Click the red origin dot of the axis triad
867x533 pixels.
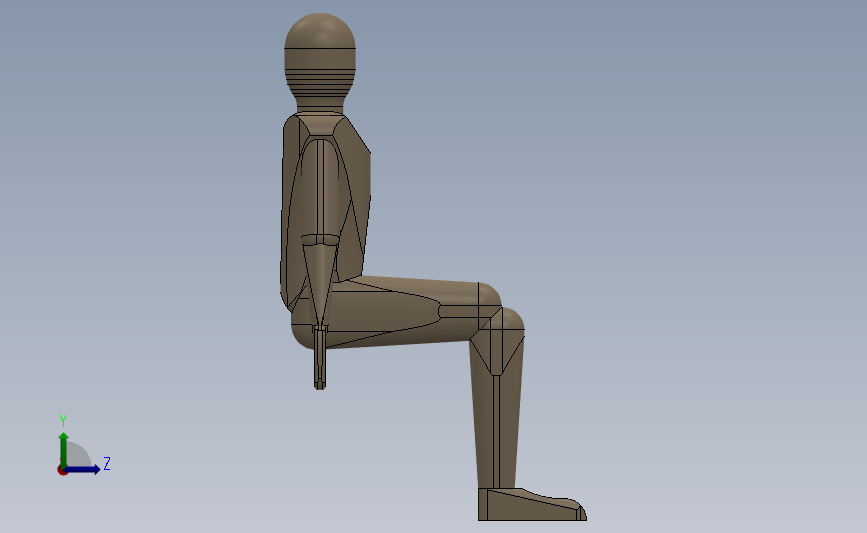click(x=62, y=470)
